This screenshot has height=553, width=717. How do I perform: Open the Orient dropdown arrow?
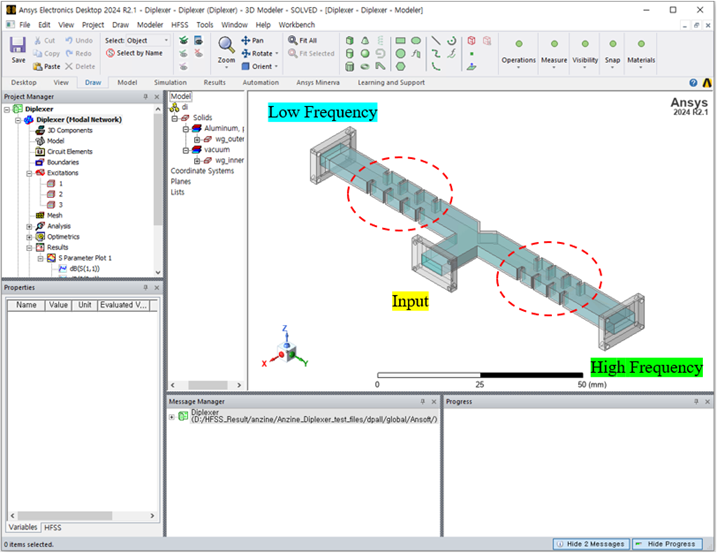[277, 66]
